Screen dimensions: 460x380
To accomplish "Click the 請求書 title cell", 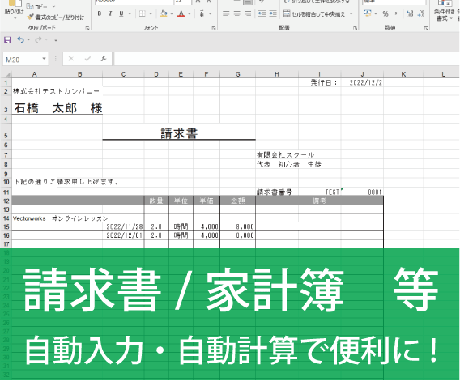I will [179, 133].
